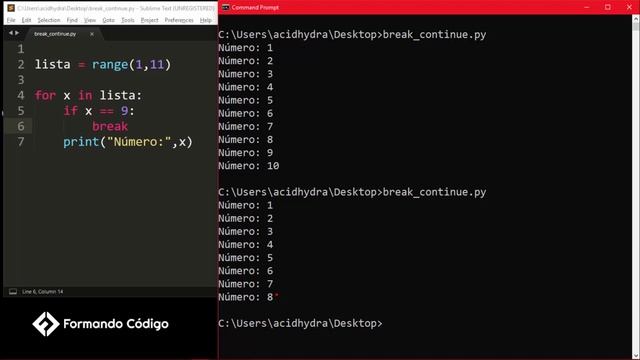Click 'Line 6, Column 14' in status bar
This screenshot has height=360, width=640.
click(x=43, y=291)
